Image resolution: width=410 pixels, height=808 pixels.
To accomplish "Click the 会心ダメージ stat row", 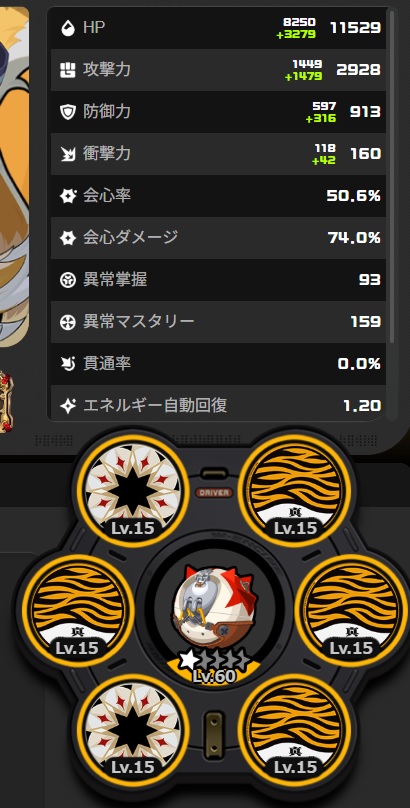I will pos(218,238).
